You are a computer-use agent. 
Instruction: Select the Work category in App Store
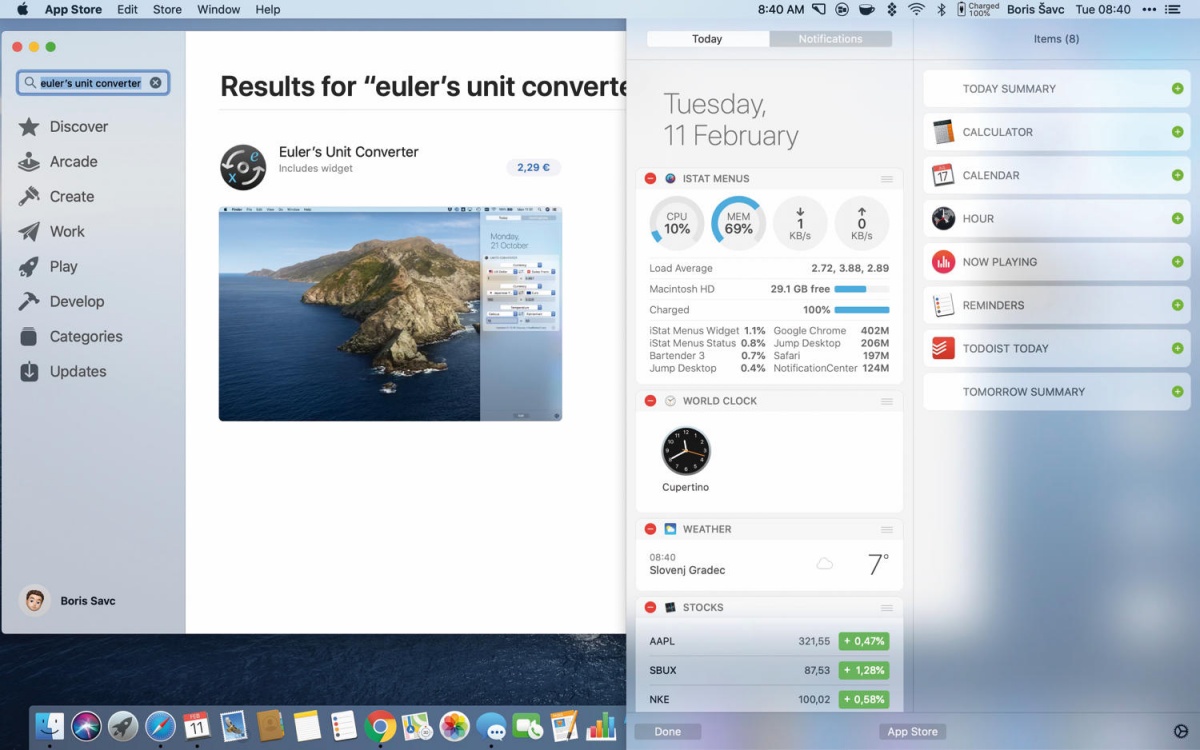click(52, 232)
